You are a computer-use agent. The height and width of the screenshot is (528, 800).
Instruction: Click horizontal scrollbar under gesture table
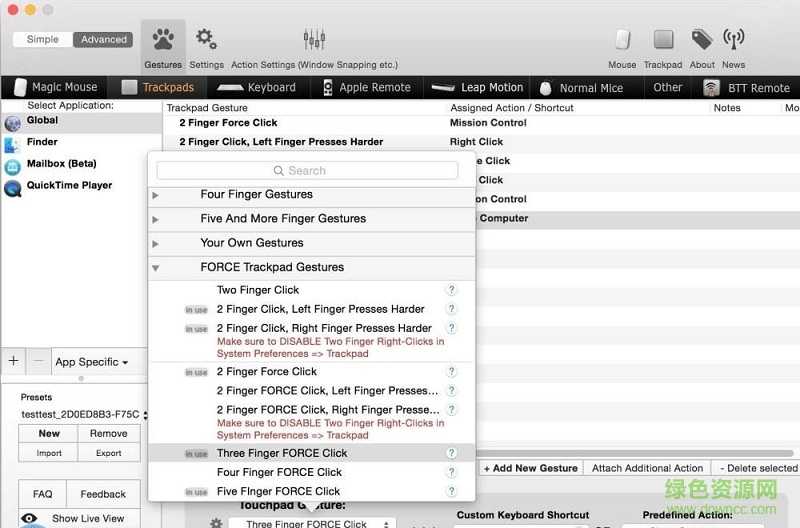click(x=634, y=453)
